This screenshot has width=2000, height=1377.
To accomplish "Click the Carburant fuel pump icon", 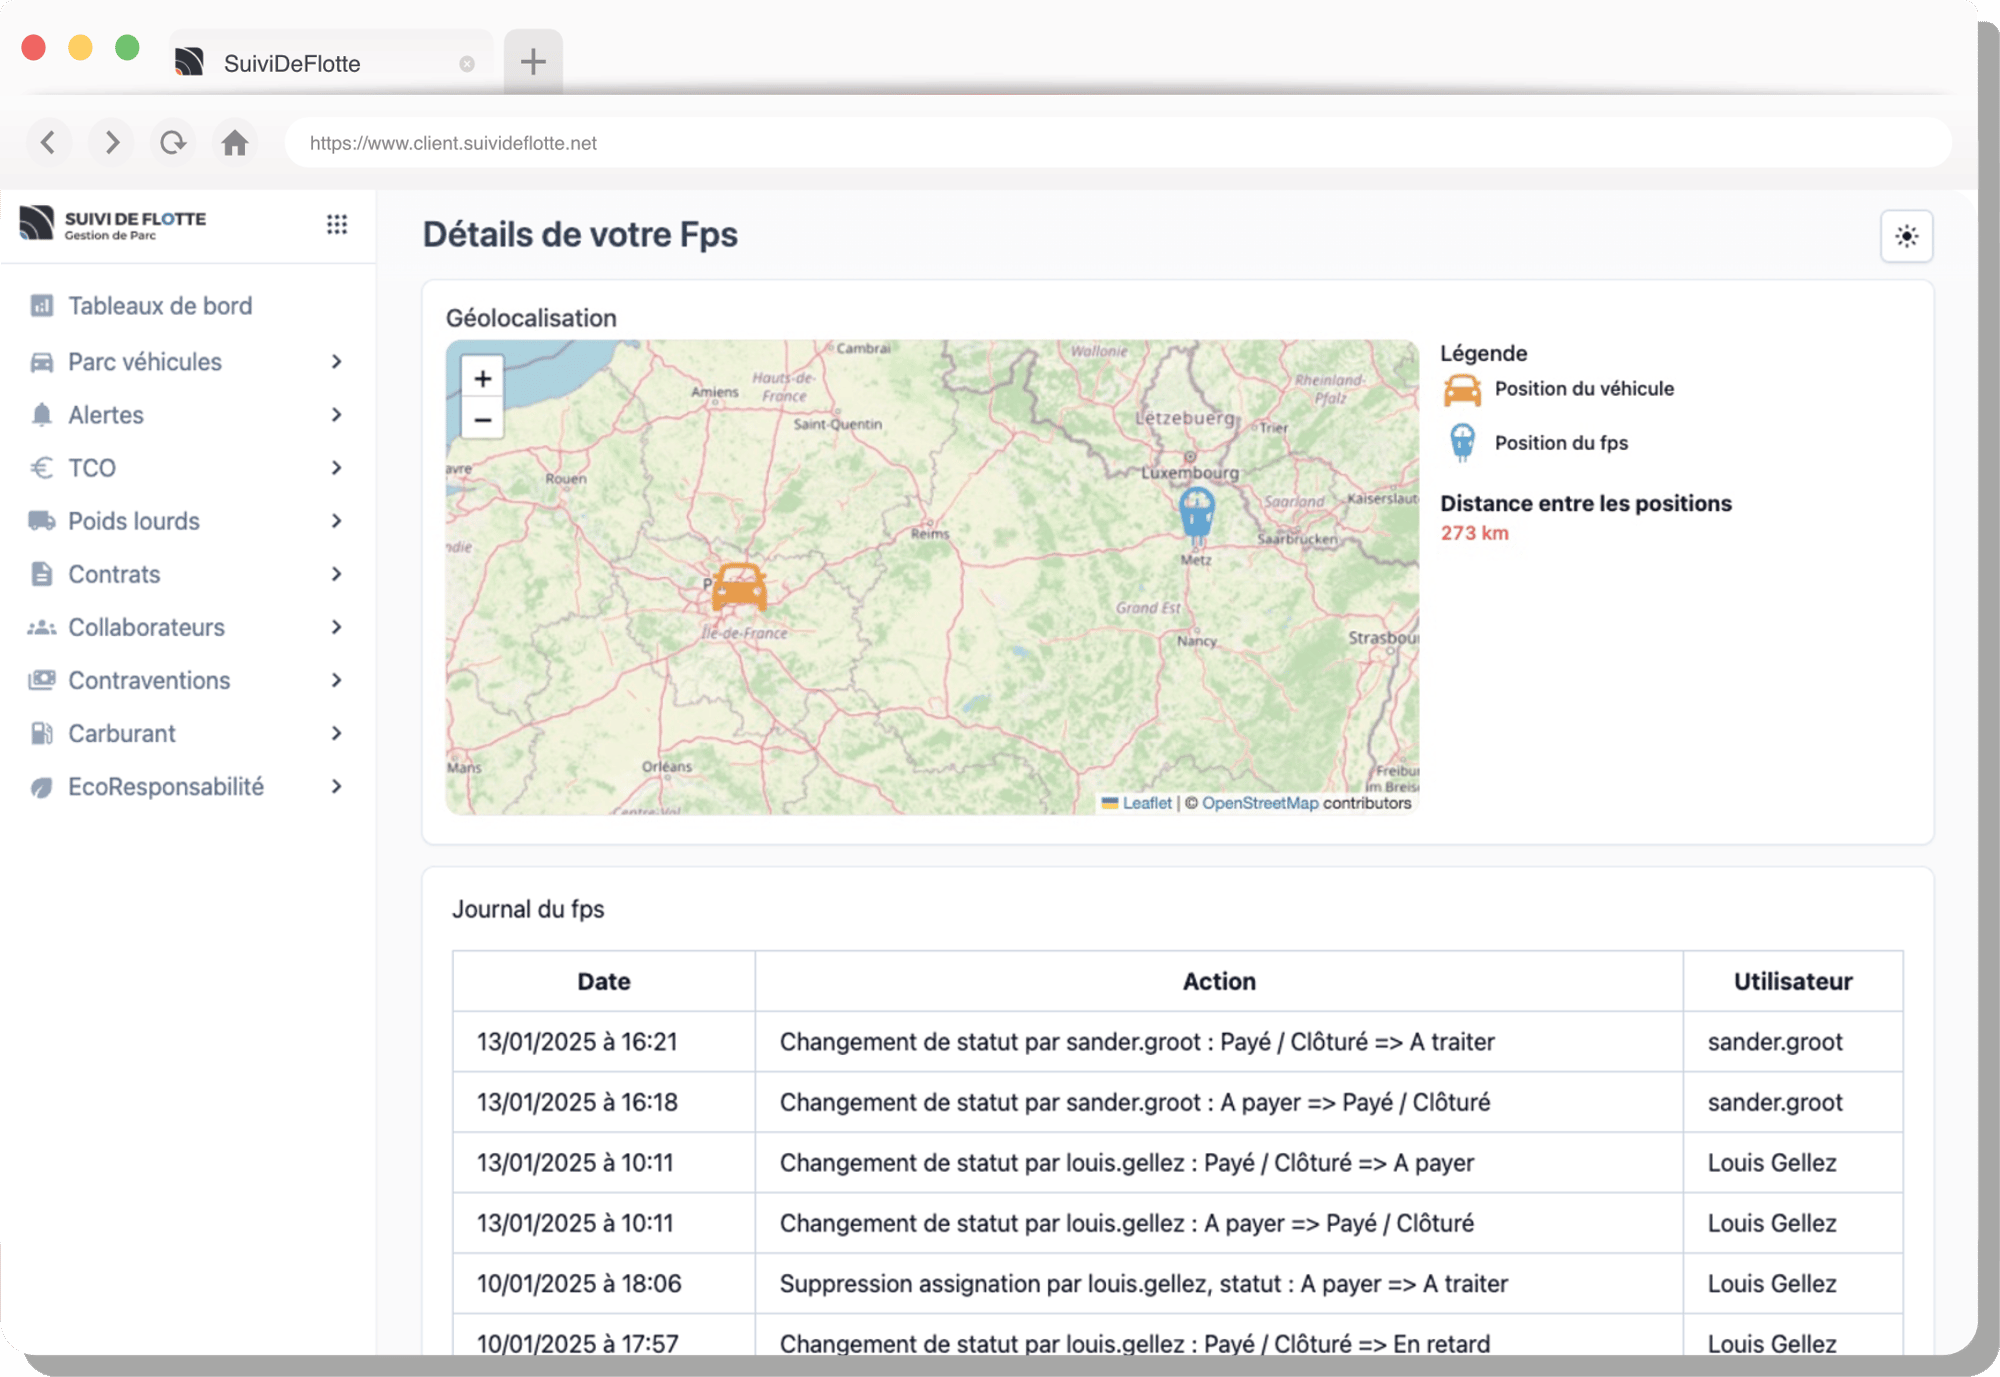I will click(x=42, y=733).
